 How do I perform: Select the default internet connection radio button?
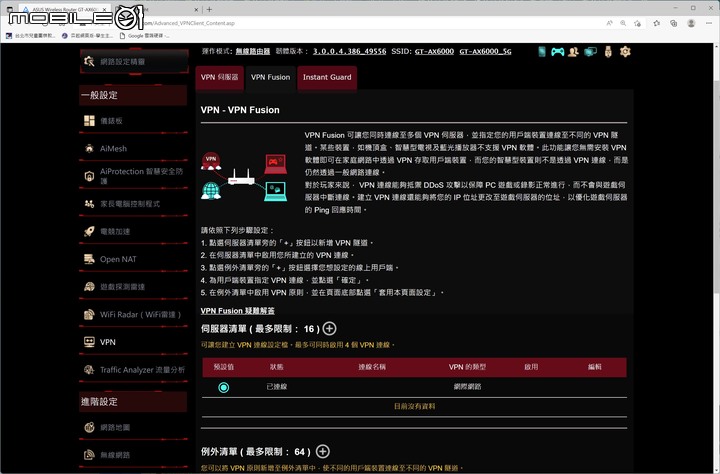(224, 387)
